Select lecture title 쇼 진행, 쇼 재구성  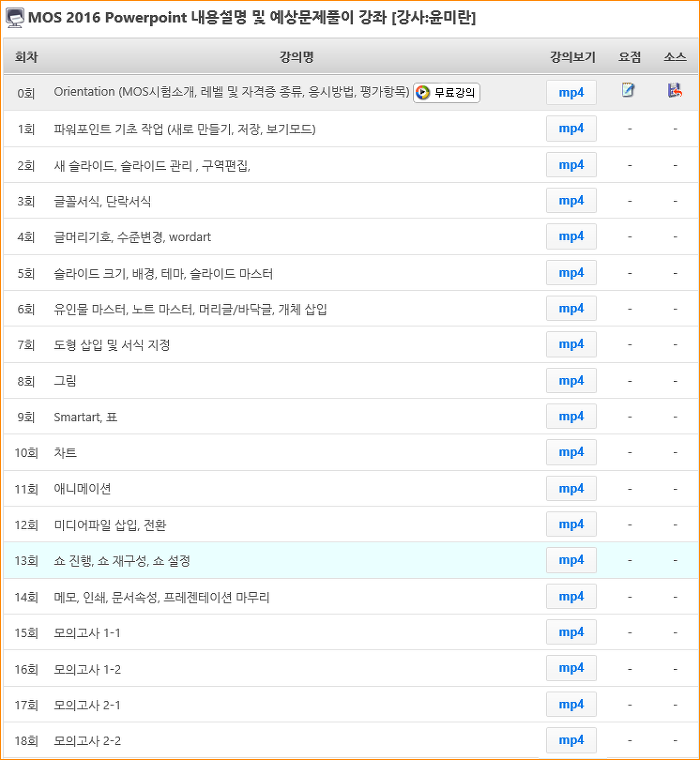[x=122, y=561]
